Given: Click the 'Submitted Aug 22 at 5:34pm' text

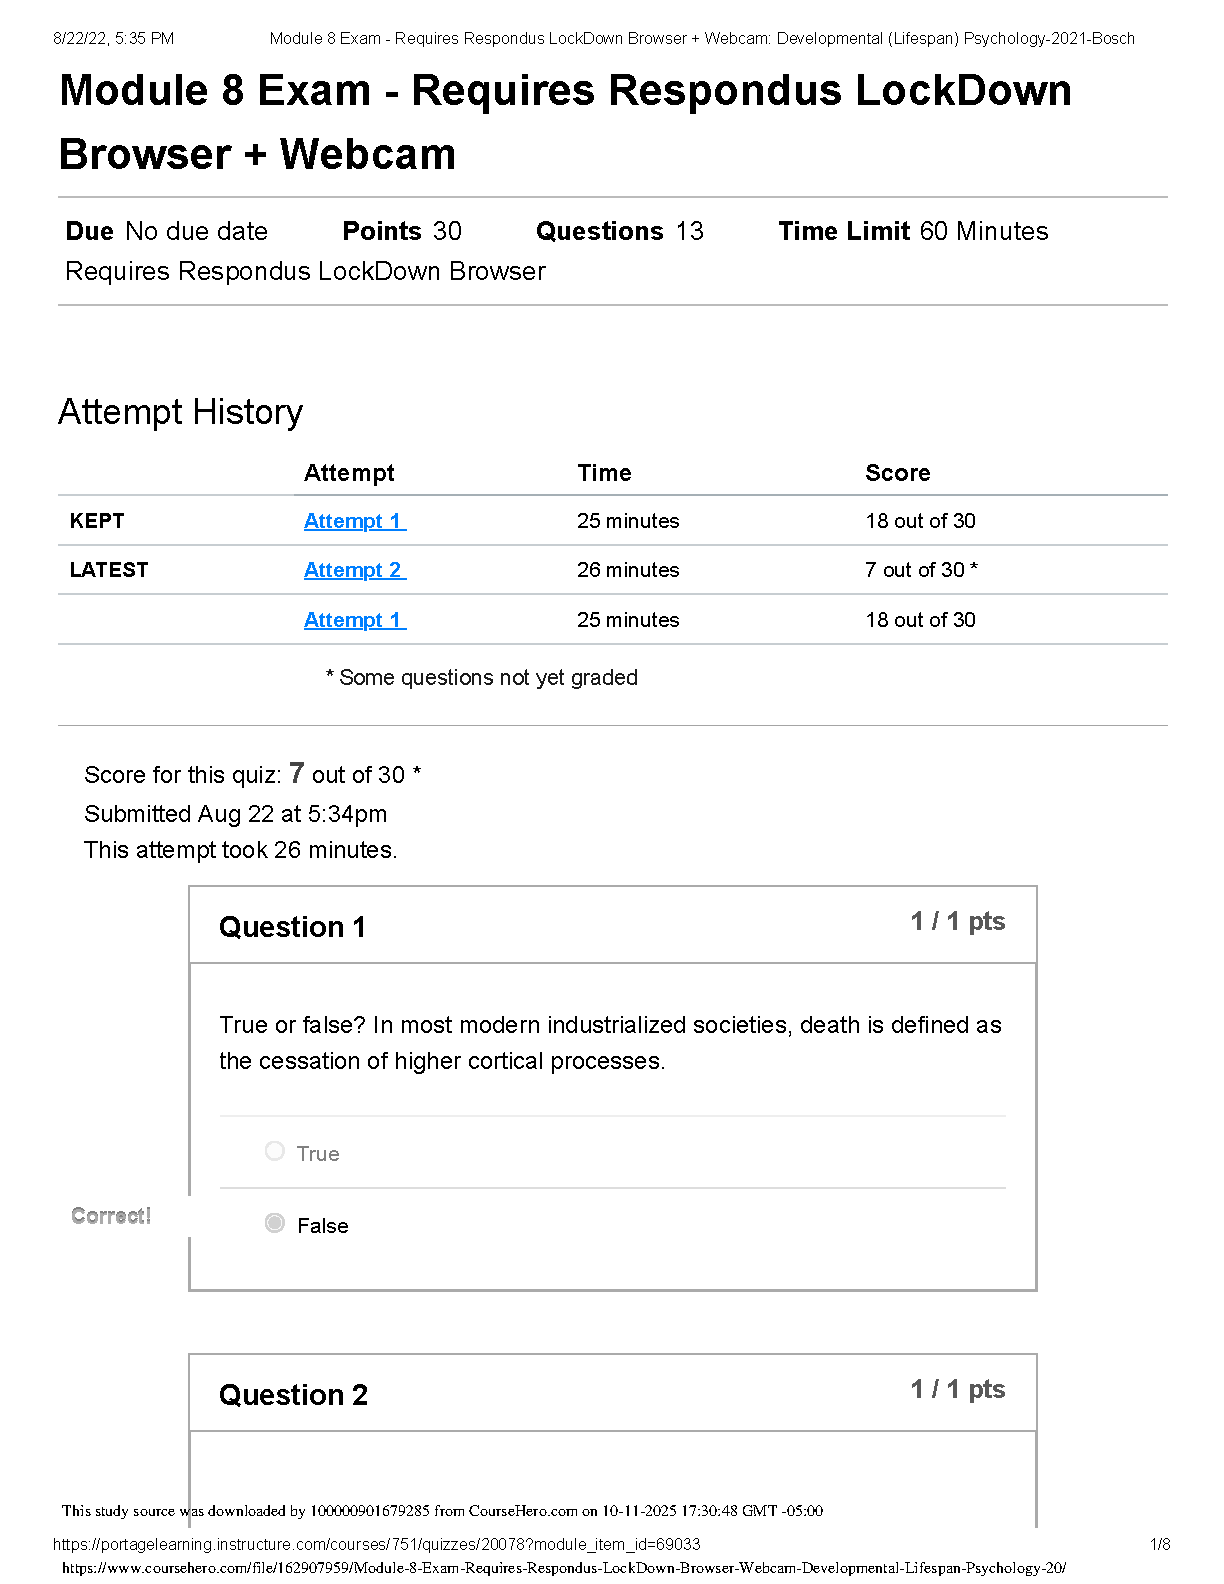Looking at the screenshot, I should click(235, 814).
